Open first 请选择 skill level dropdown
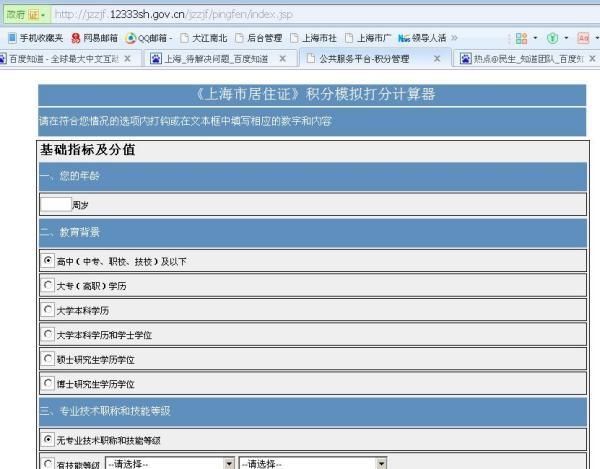Image resolution: width=600 pixels, height=469 pixels. pyautogui.click(x=170, y=463)
